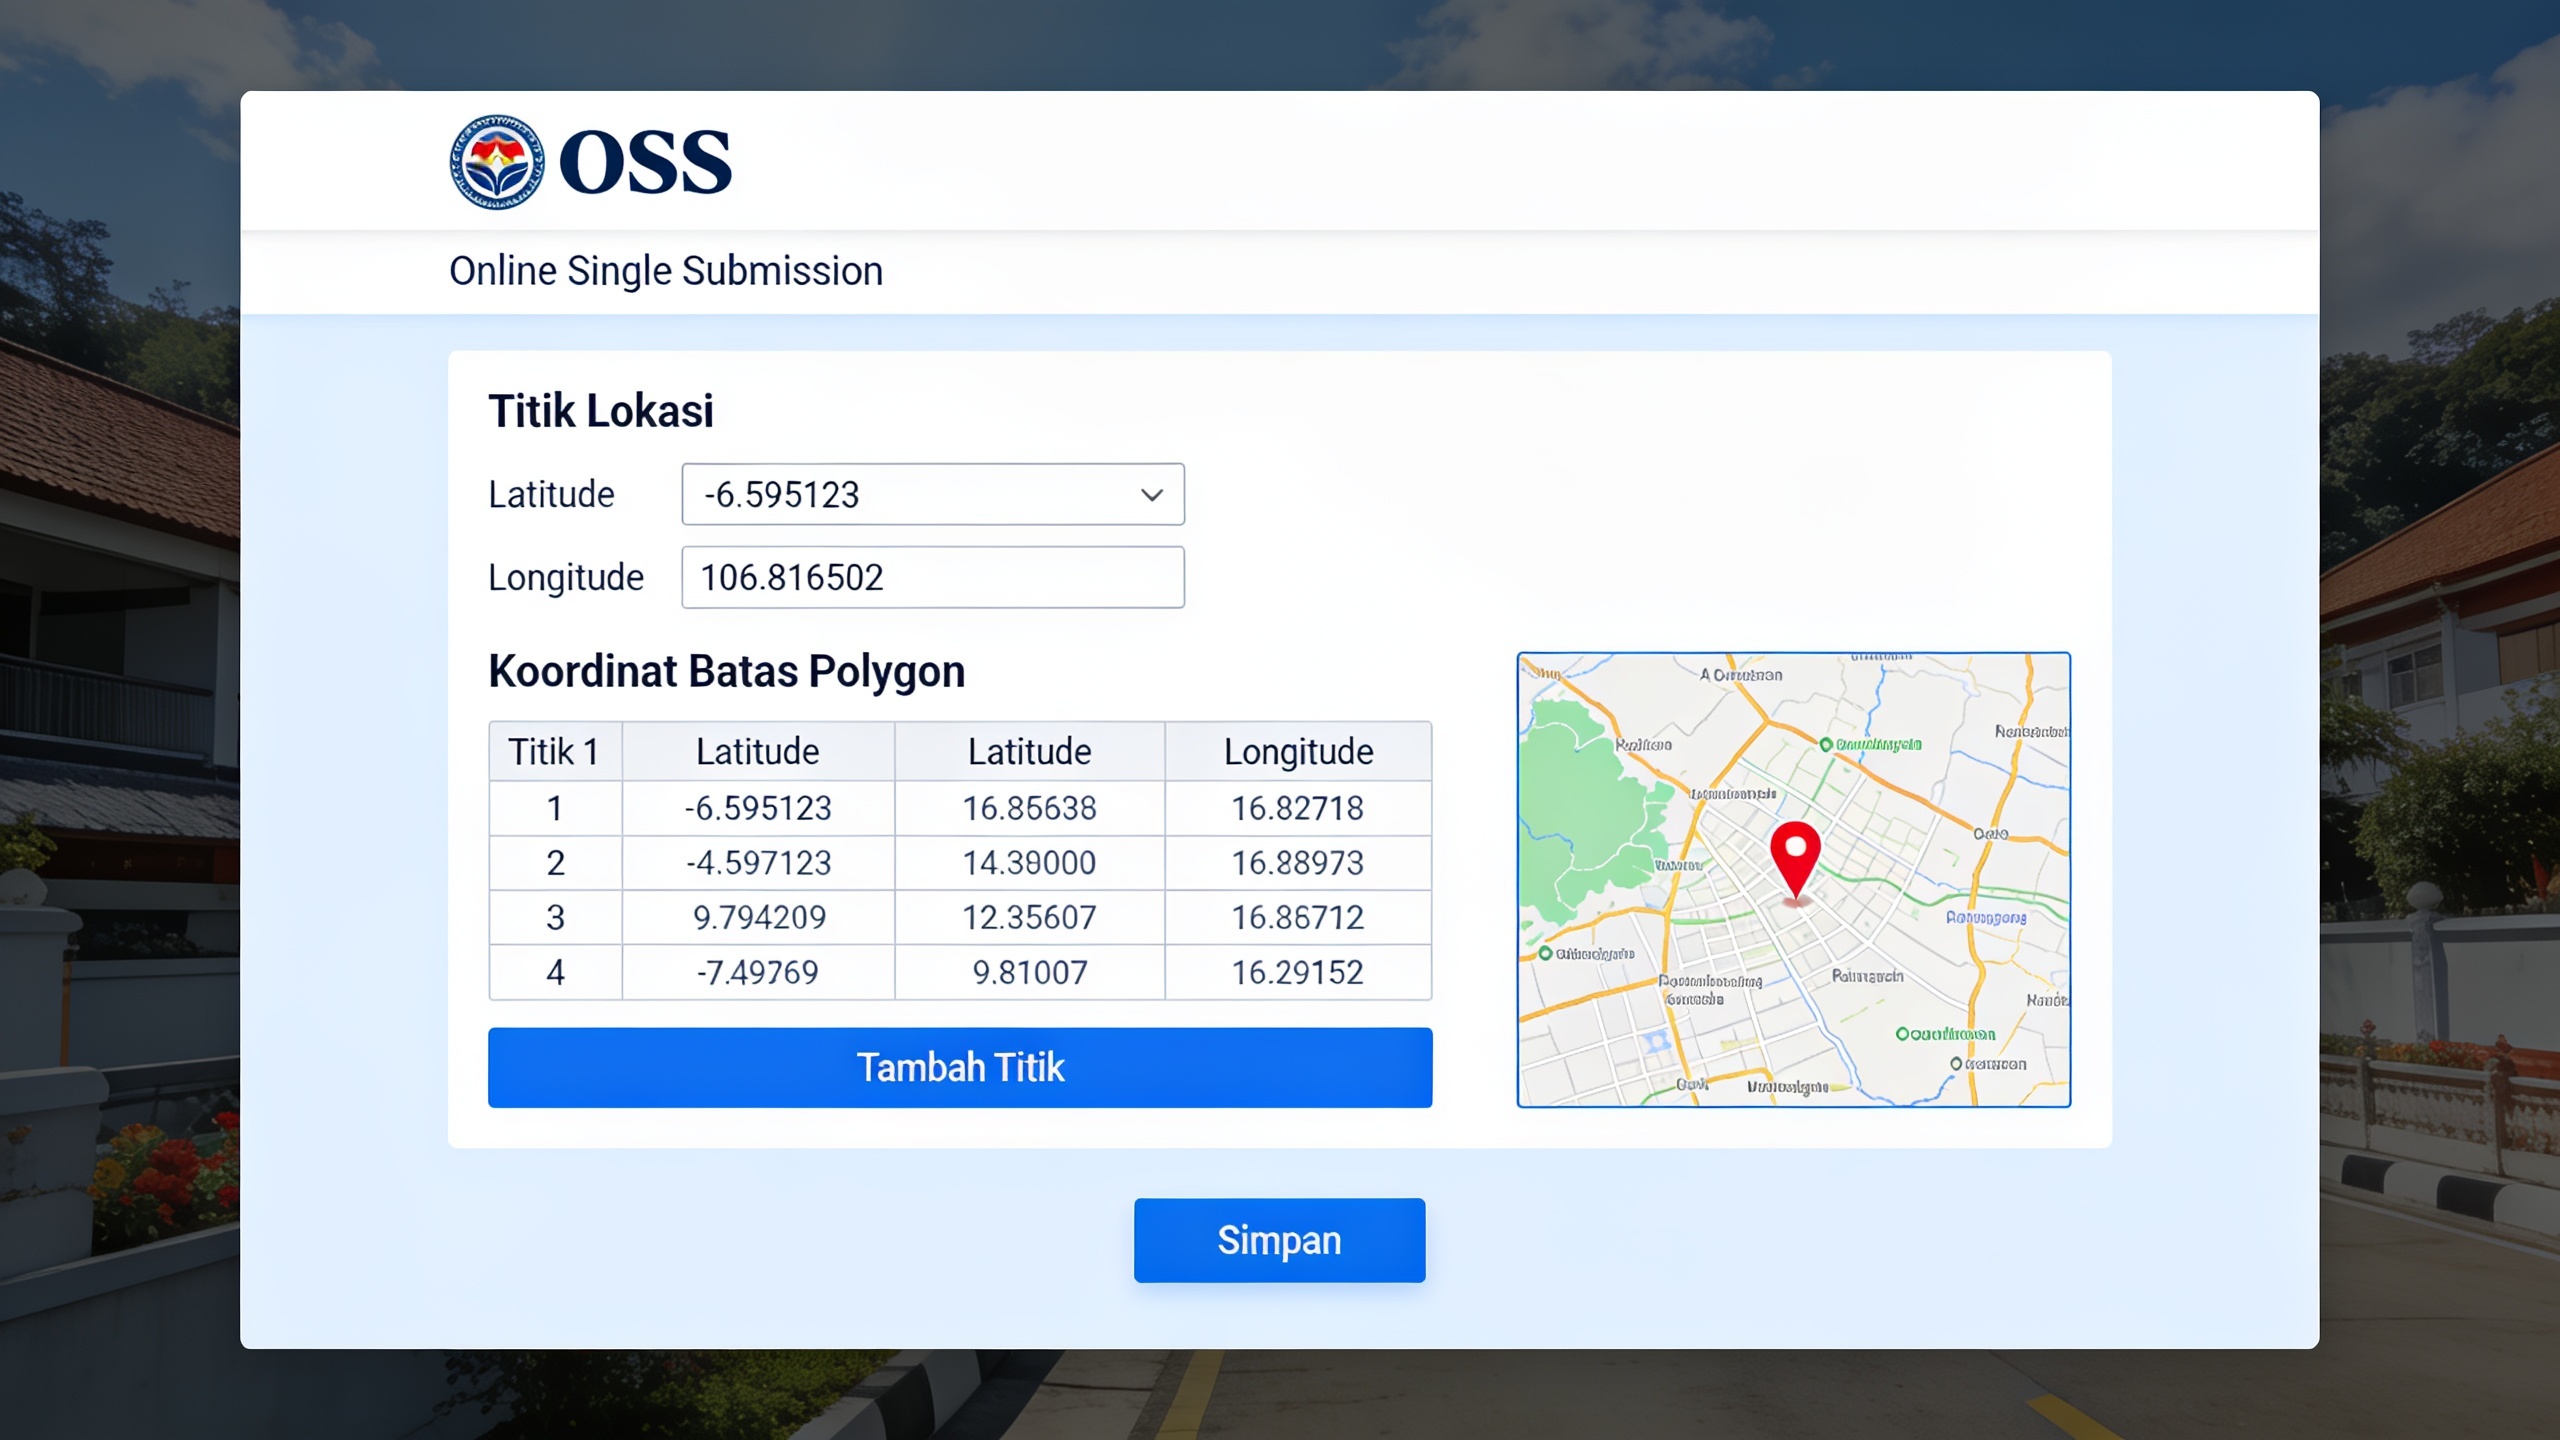The image size is (2560, 1440).
Task: Click the OSS wordmark text
Action: tap(645, 162)
